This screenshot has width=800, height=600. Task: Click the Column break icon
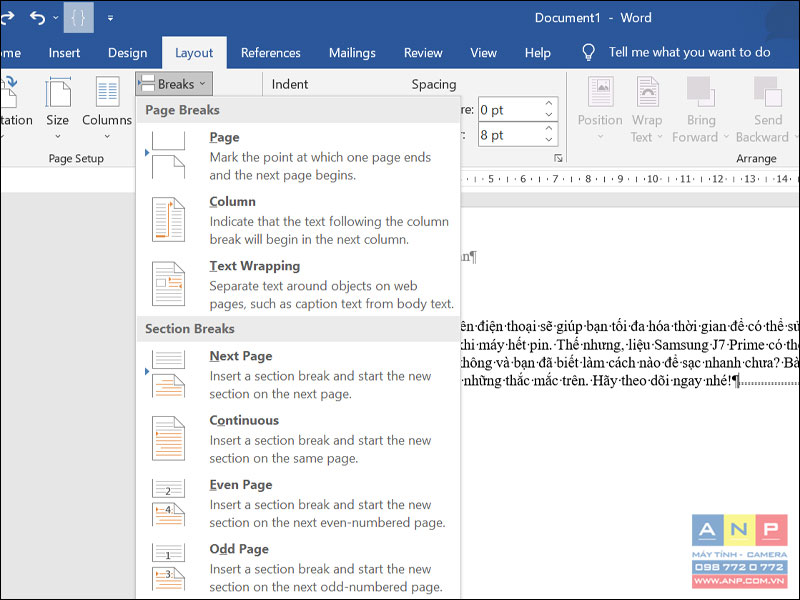[168, 219]
